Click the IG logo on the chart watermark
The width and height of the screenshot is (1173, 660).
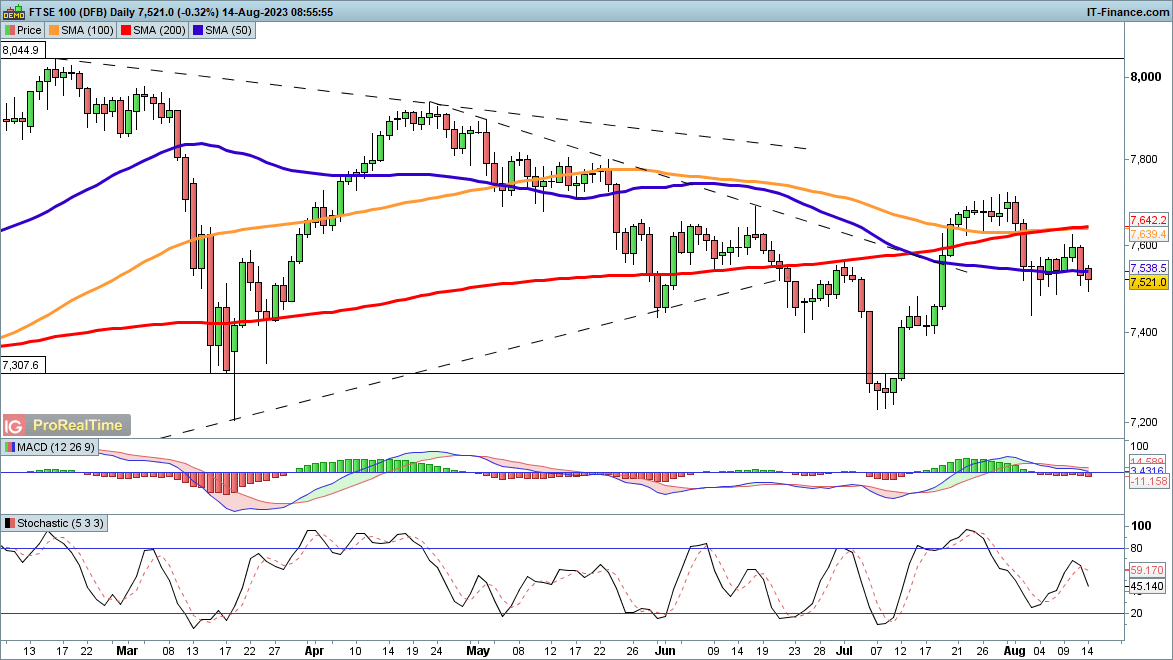tap(16, 425)
